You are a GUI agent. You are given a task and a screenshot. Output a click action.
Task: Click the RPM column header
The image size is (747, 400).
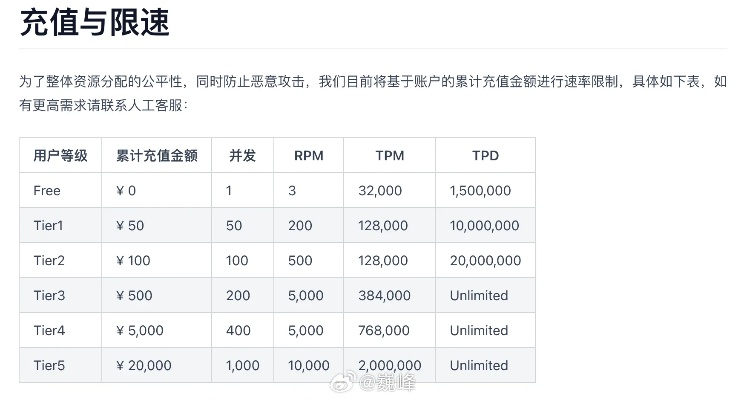click(x=308, y=155)
